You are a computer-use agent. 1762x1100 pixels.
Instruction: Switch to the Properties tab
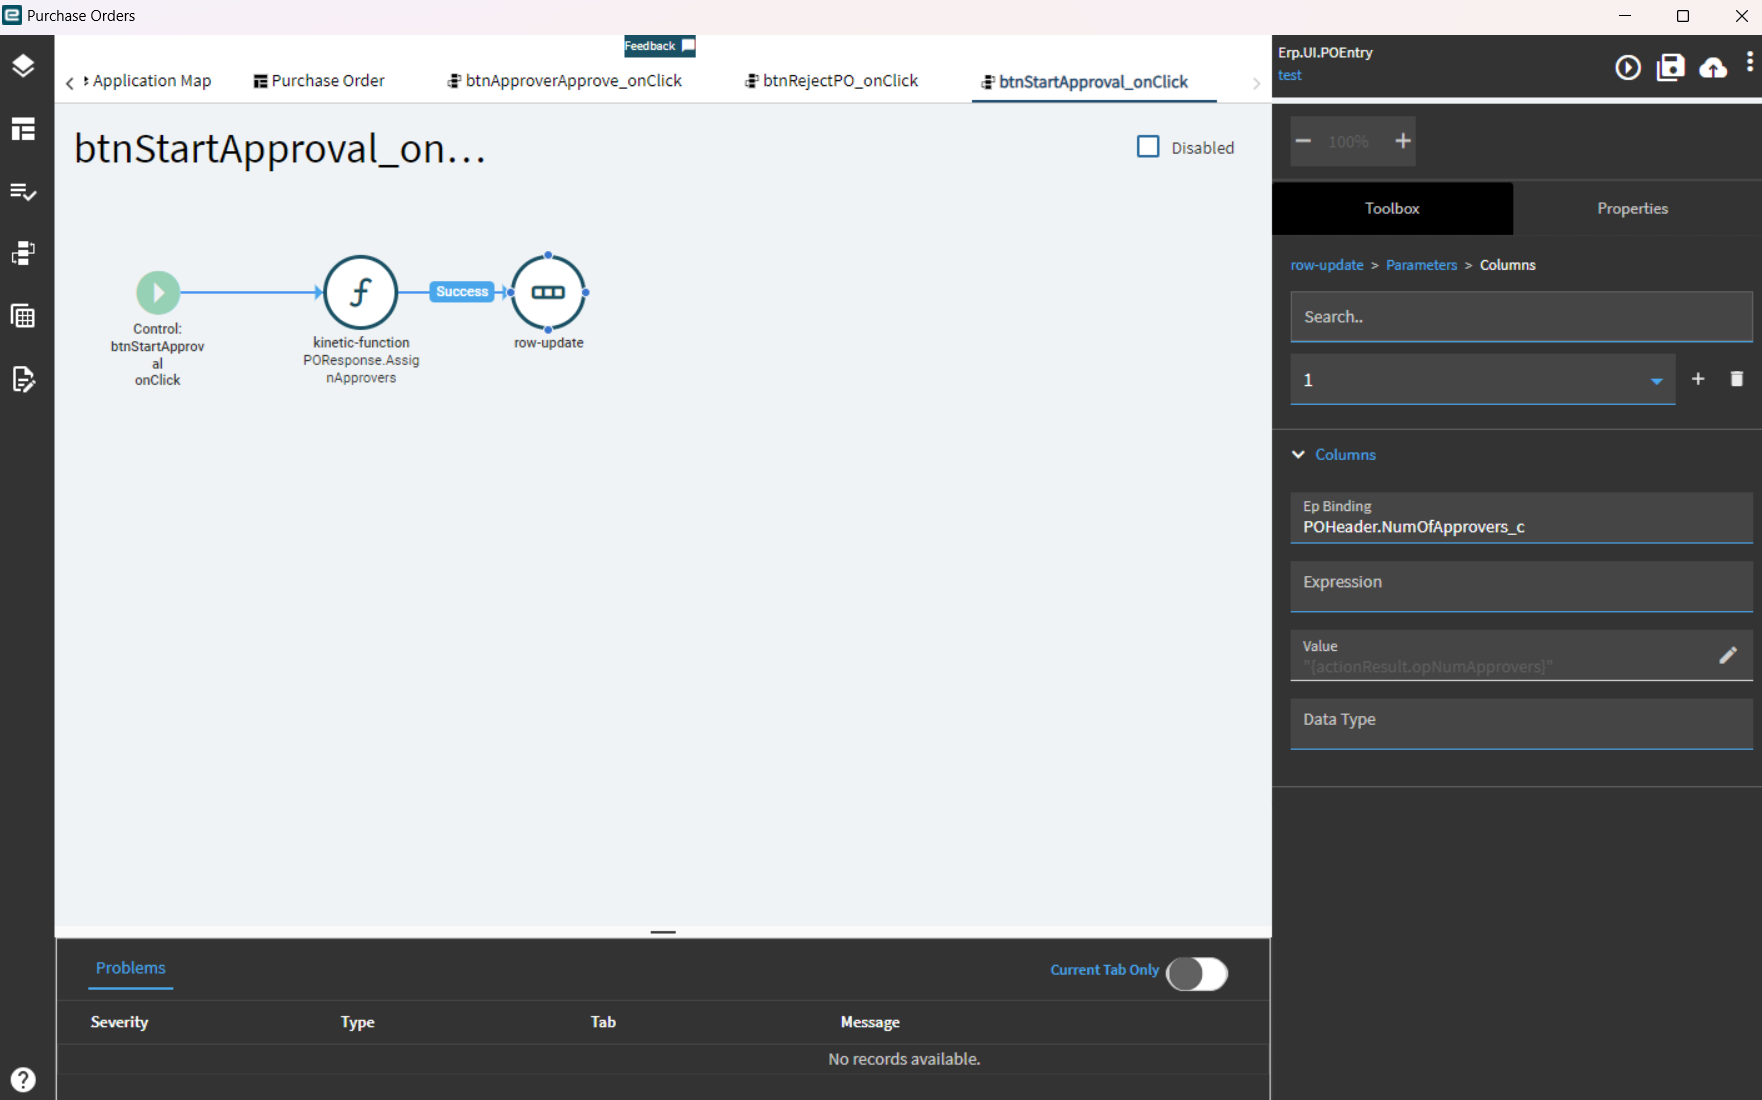(x=1632, y=208)
